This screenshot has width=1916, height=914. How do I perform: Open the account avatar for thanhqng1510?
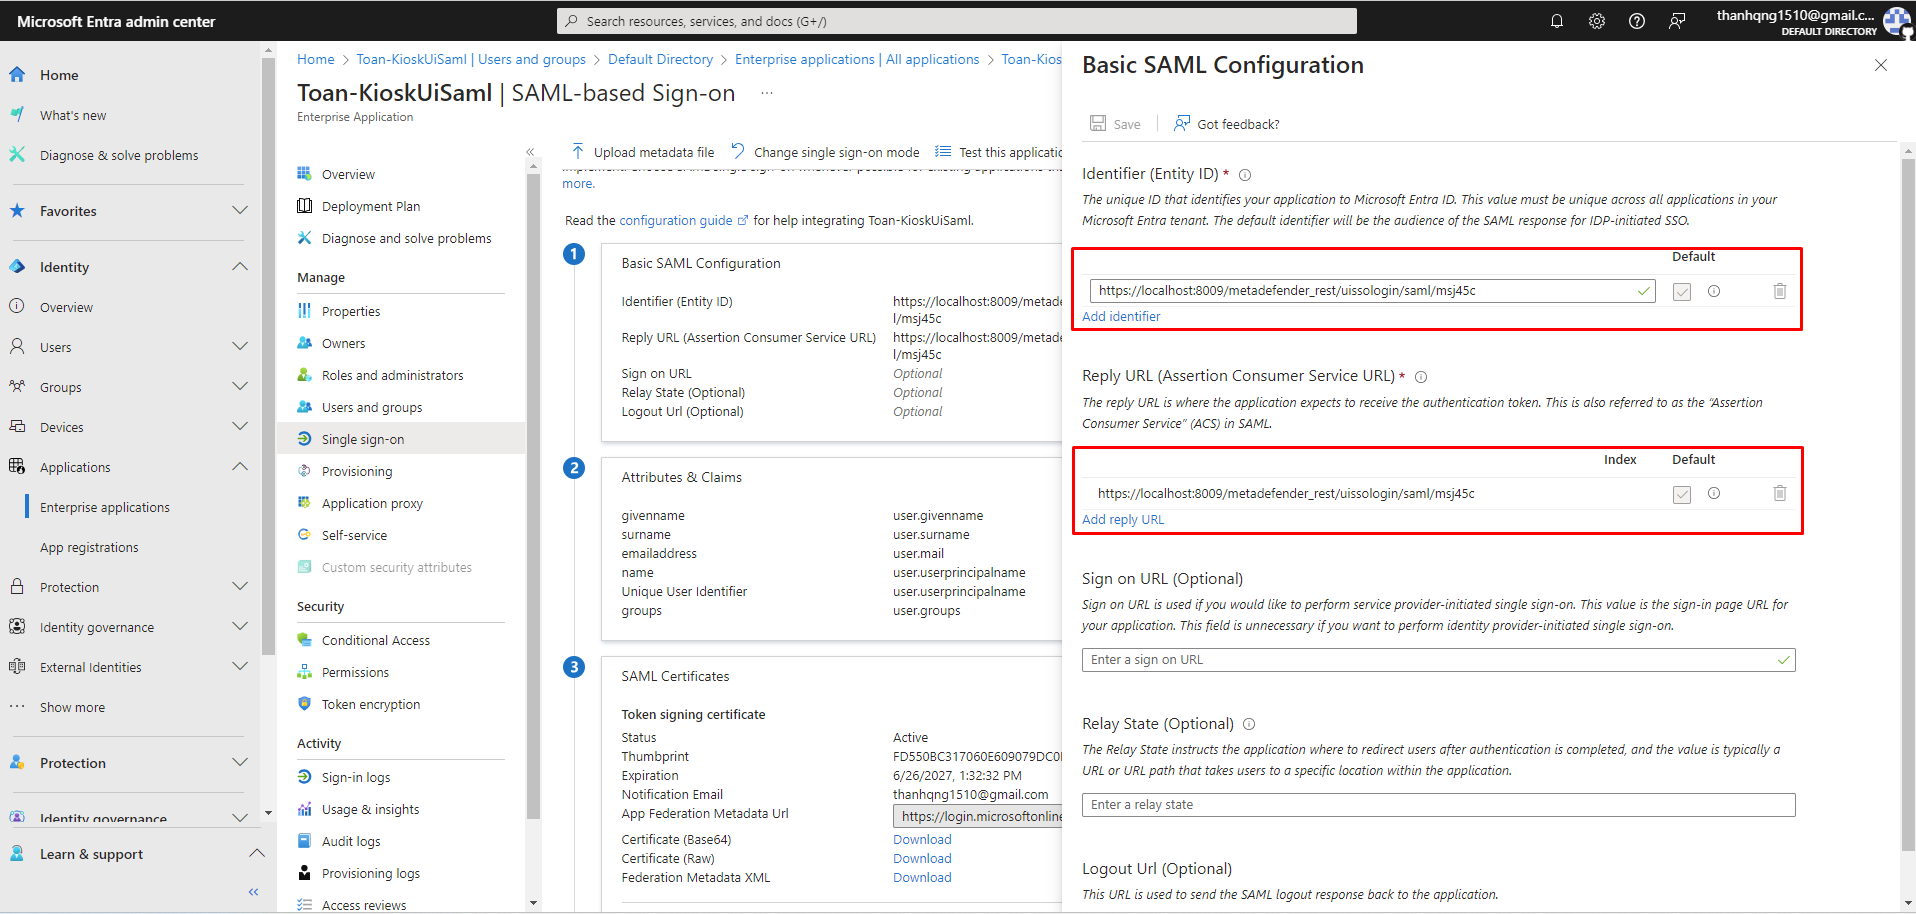pos(1897,21)
